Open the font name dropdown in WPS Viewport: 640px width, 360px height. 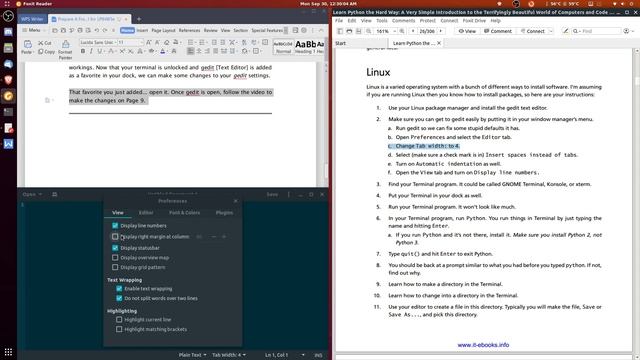coord(115,42)
